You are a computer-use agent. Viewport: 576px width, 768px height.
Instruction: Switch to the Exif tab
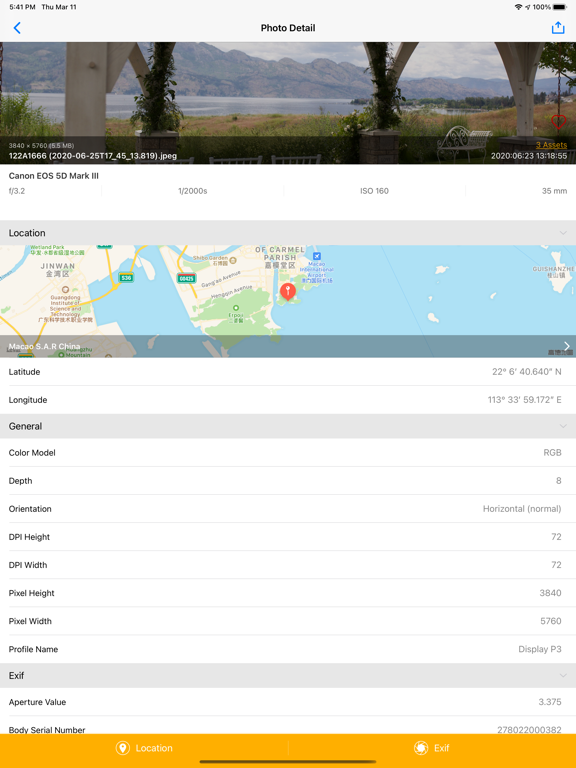coord(432,748)
